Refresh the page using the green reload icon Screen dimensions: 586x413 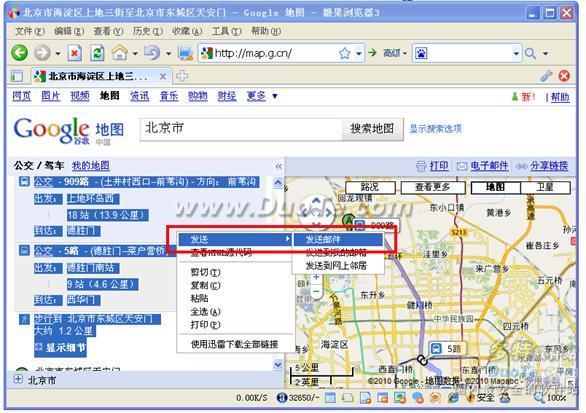[97, 53]
